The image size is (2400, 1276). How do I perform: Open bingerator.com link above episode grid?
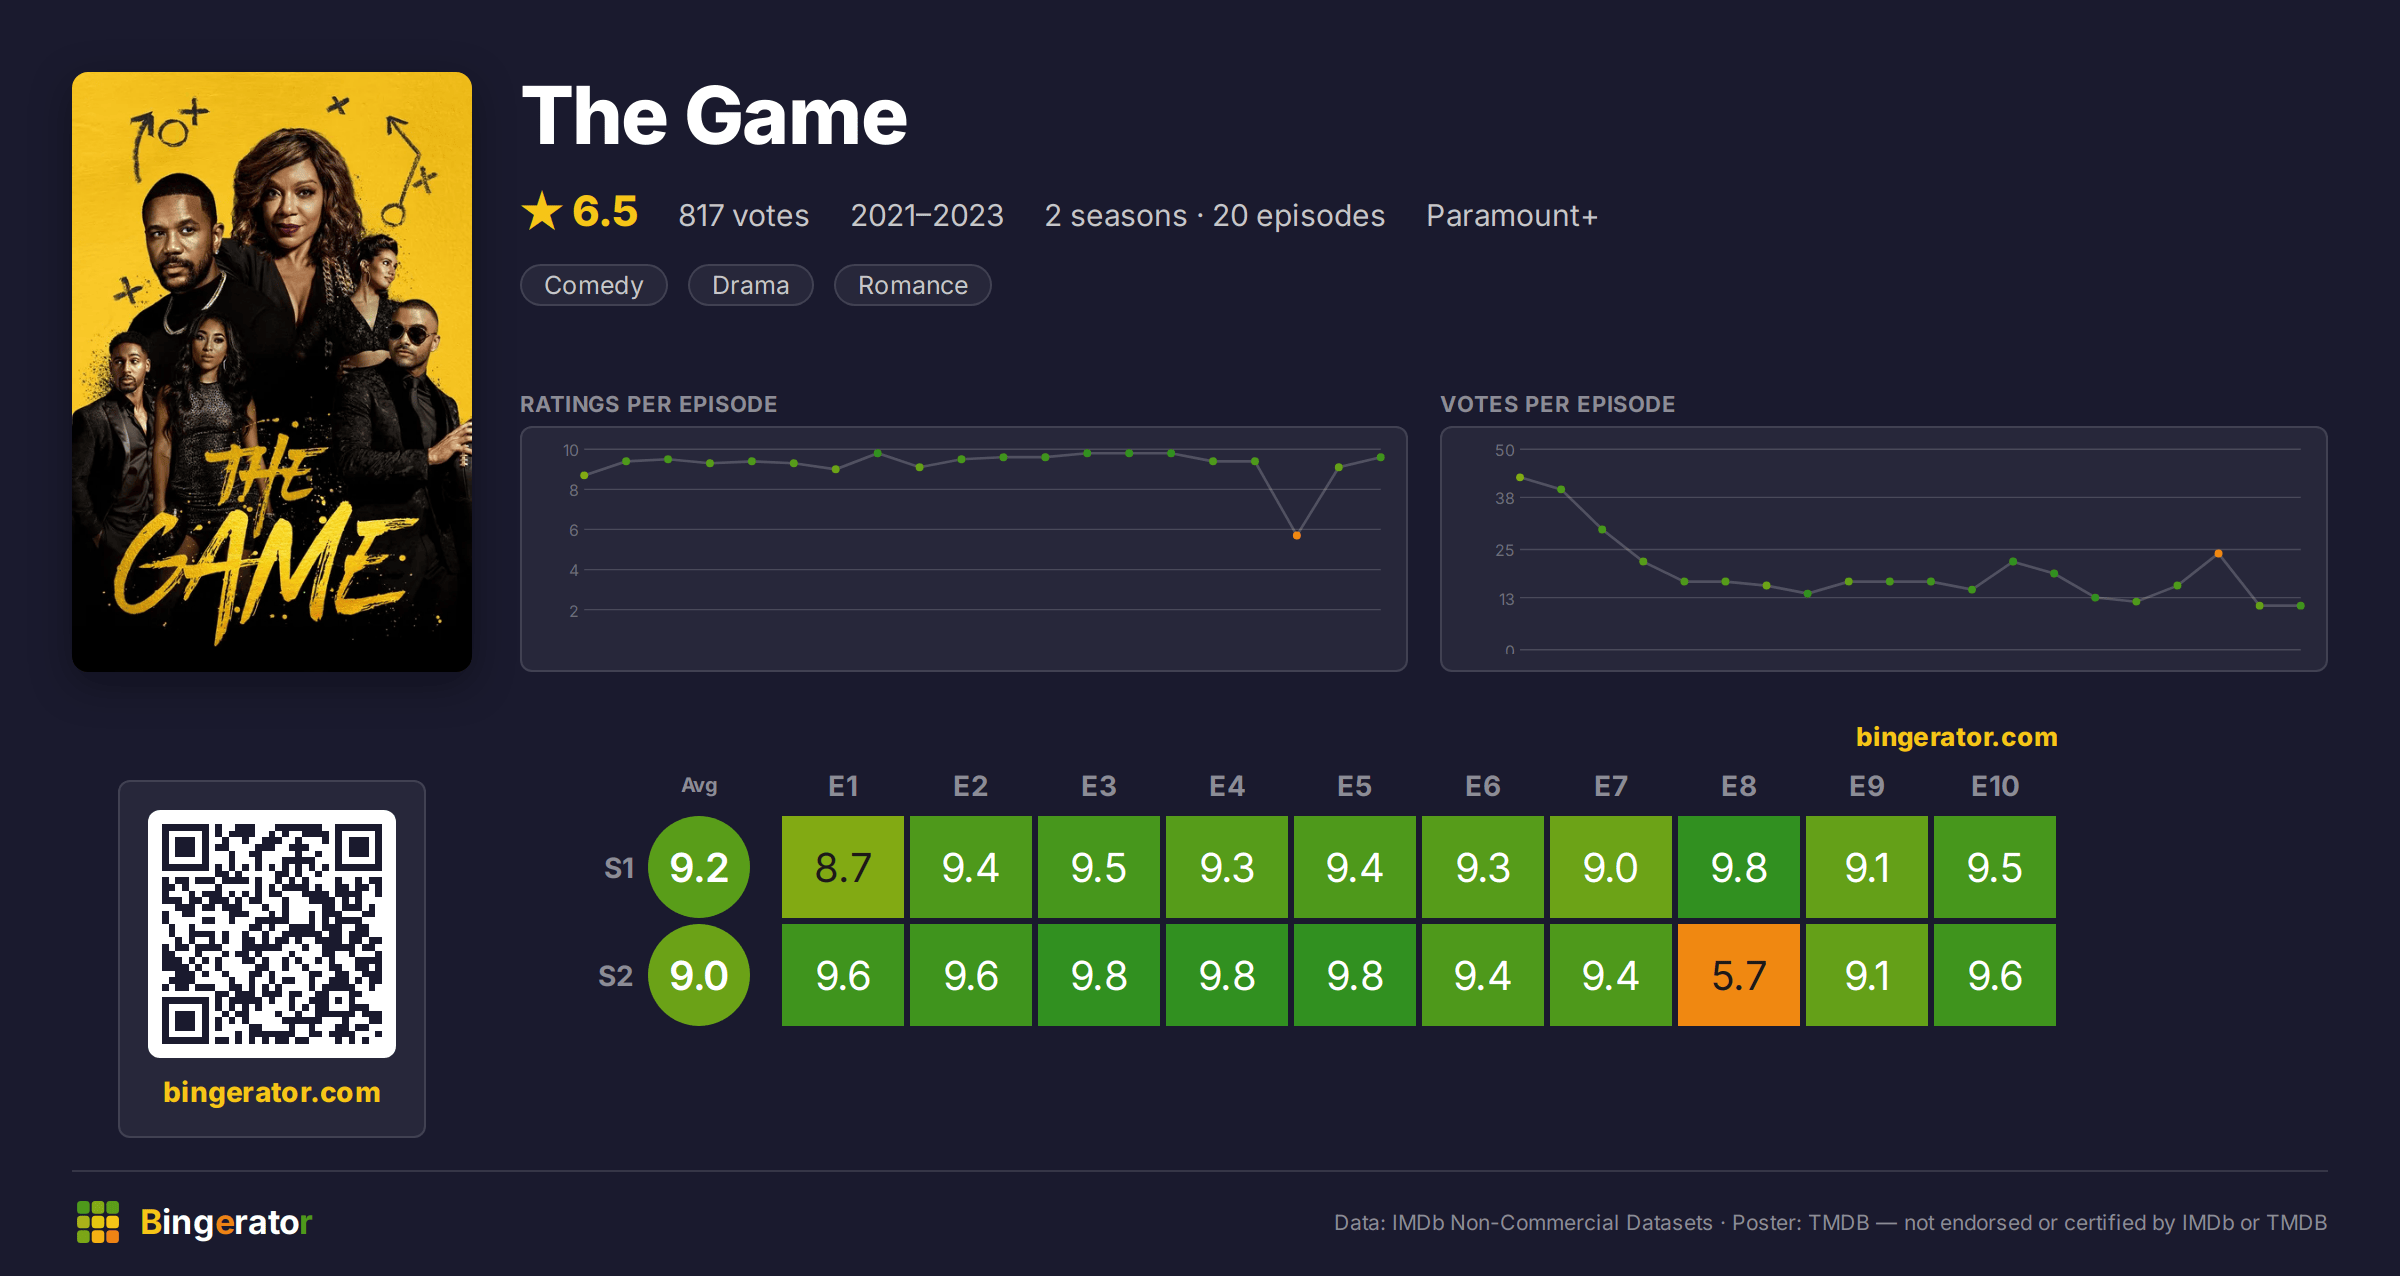(1957, 737)
